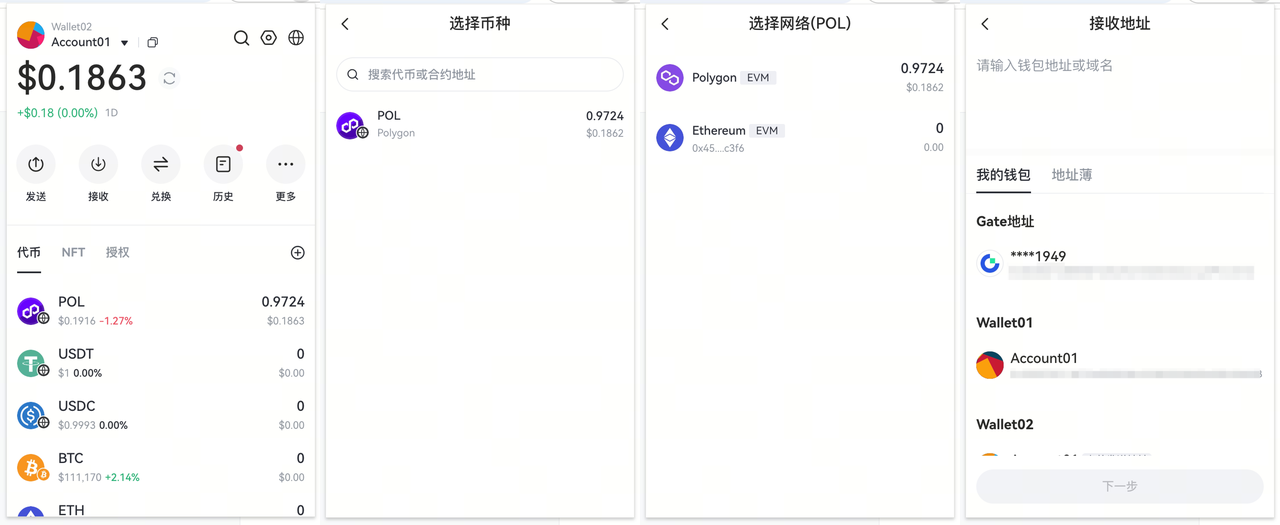Screen dimensions: 1280x525
Task: Click the globe network icon
Action: point(296,38)
